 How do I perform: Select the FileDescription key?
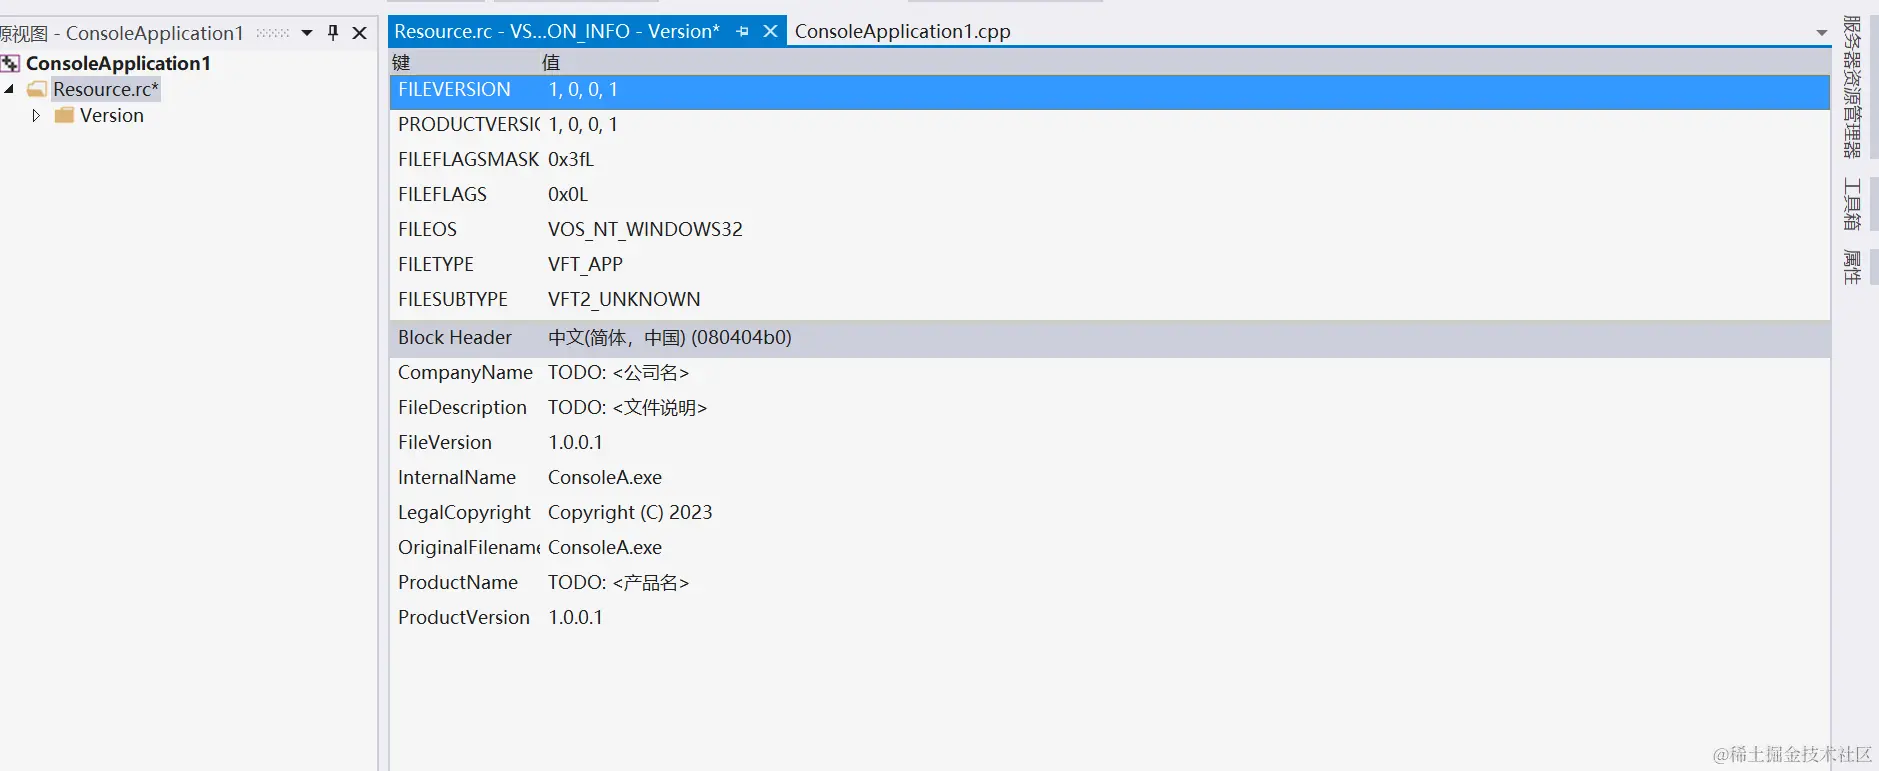point(462,407)
